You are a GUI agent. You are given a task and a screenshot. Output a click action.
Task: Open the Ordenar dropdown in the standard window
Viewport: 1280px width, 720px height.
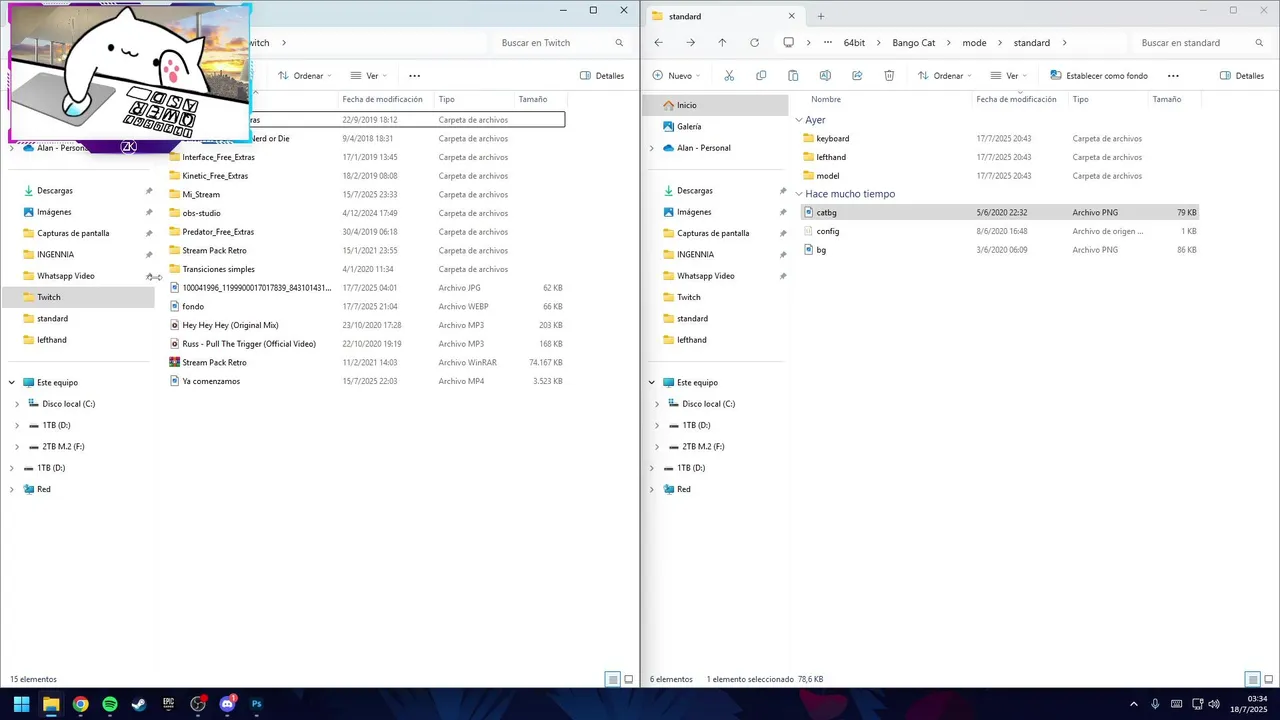click(944, 76)
